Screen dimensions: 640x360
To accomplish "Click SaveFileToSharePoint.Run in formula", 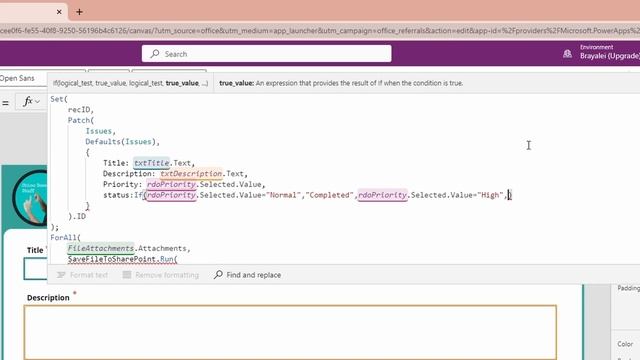I will point(123,259).
